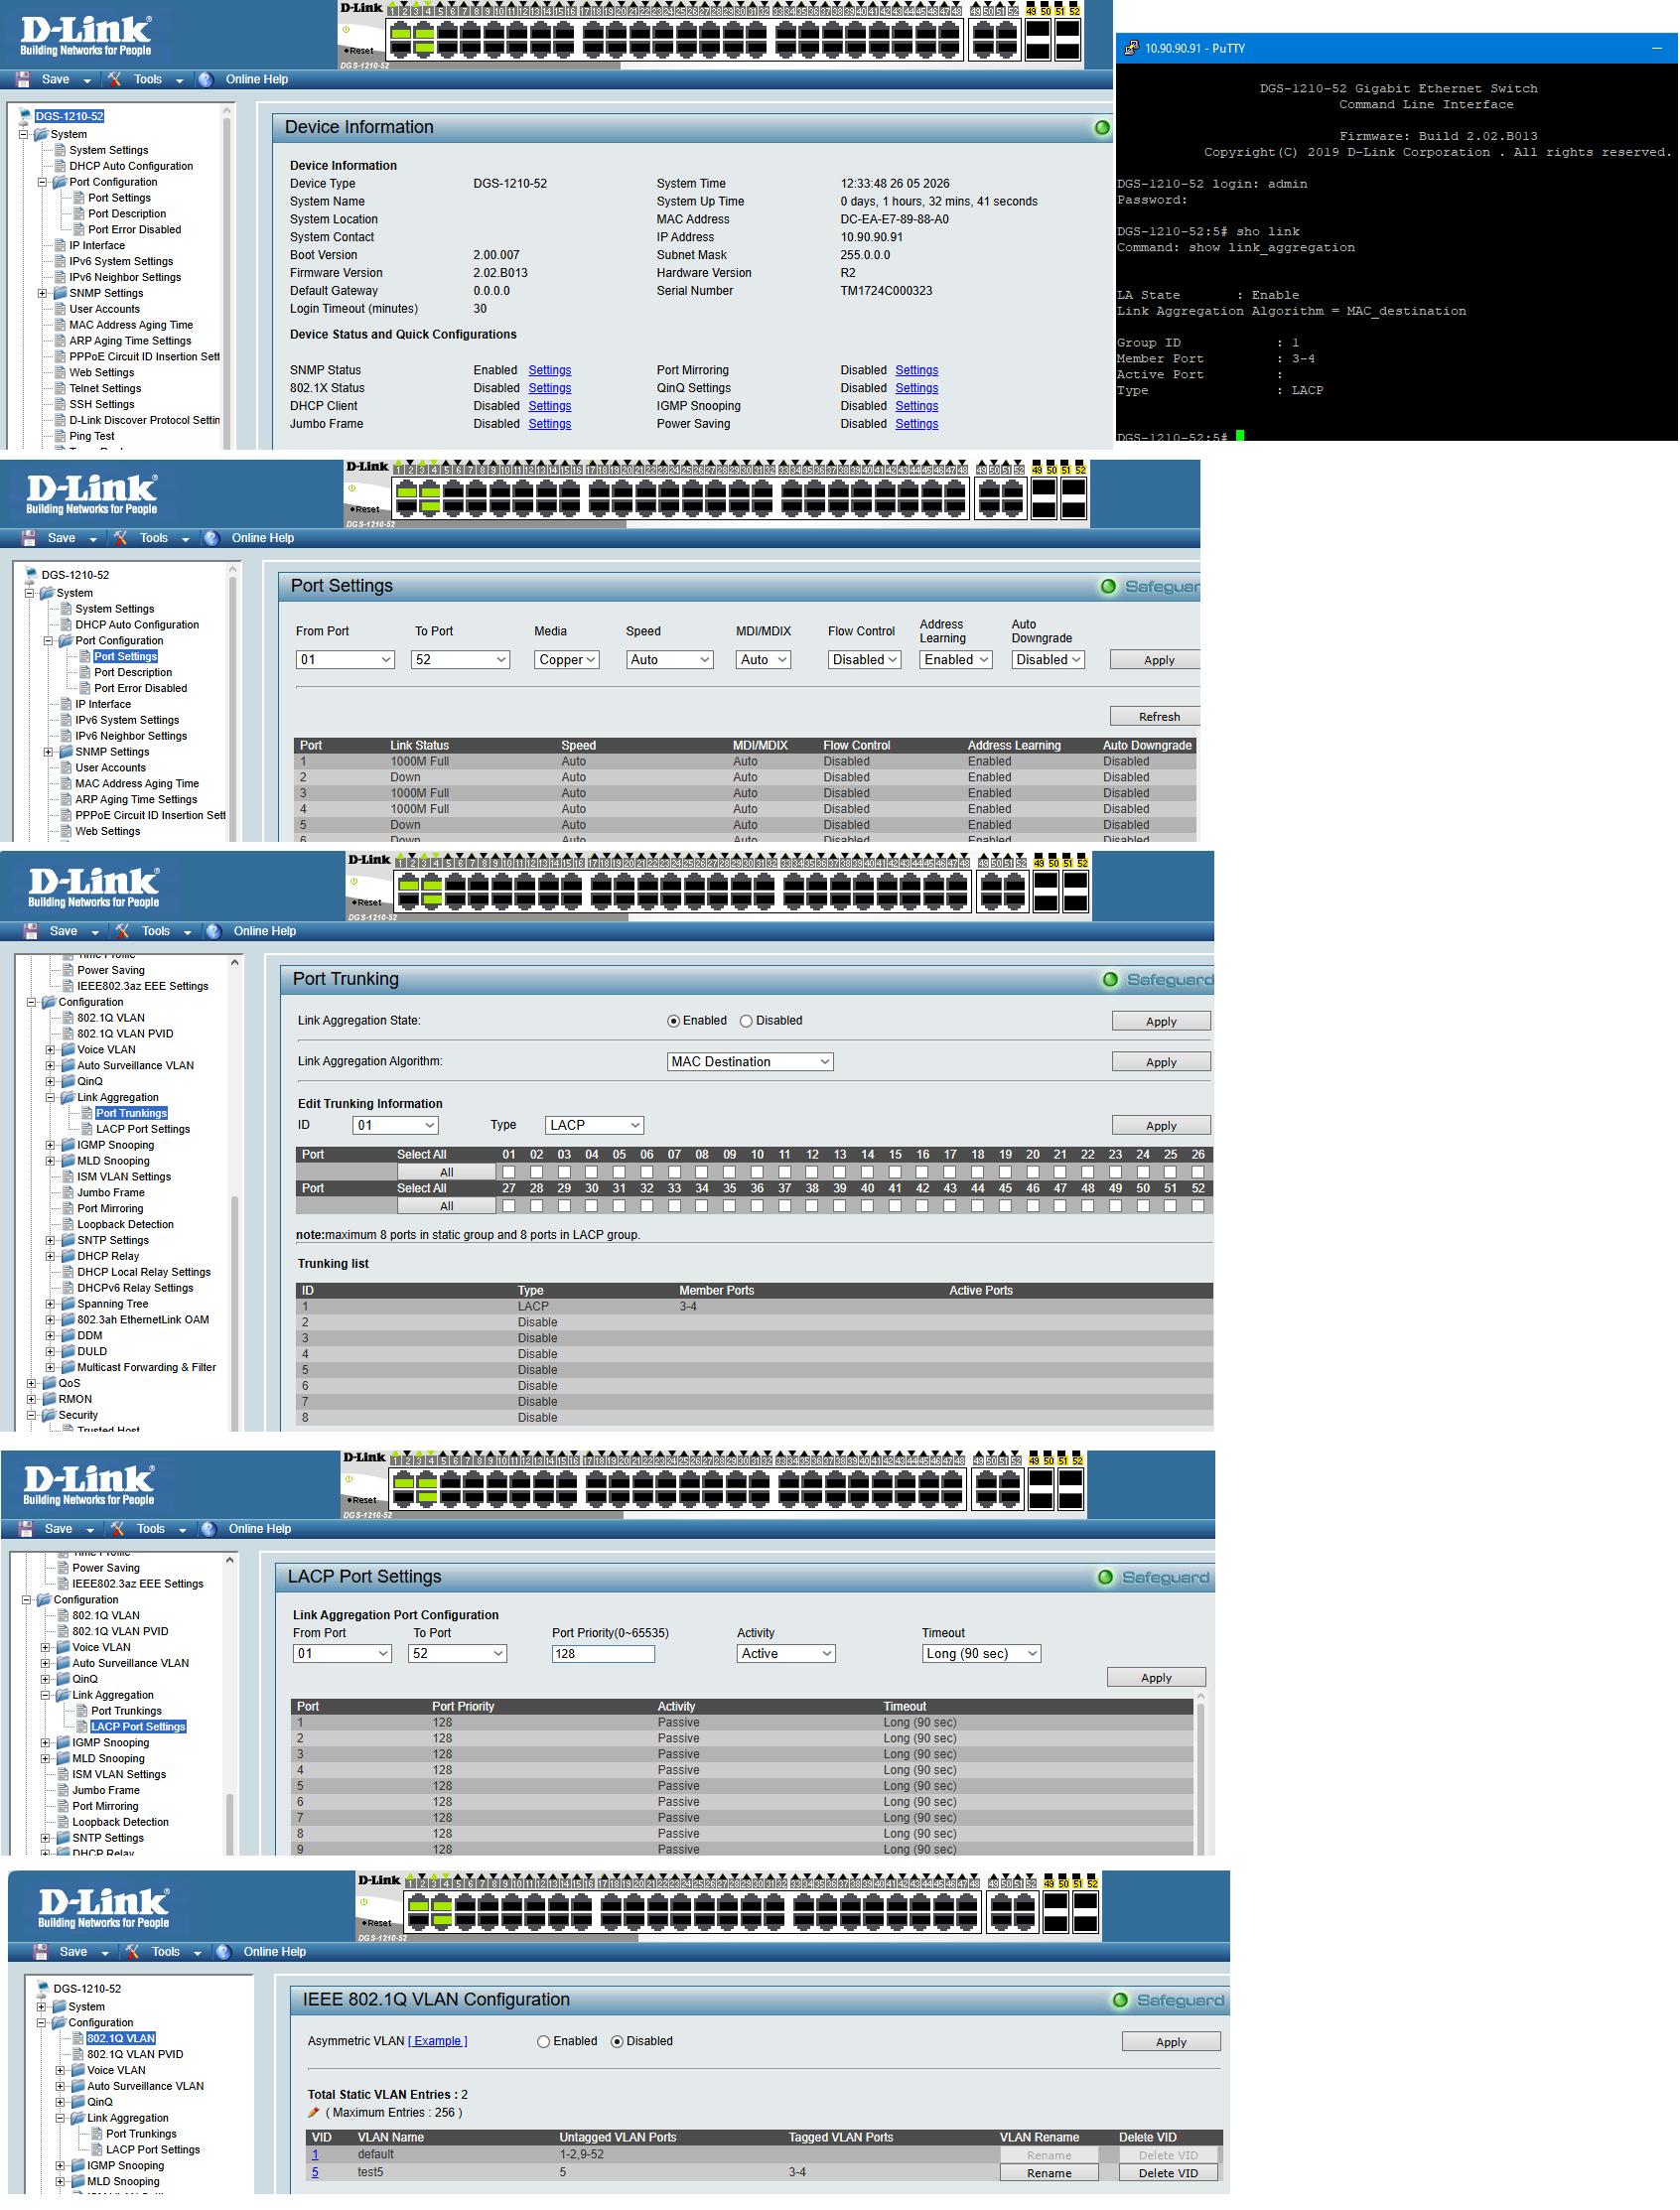1680x2210 pixels.
Task: Open VID 5 link in the VLAN table
Action: pyautogui.click(x=315, y=2174)
